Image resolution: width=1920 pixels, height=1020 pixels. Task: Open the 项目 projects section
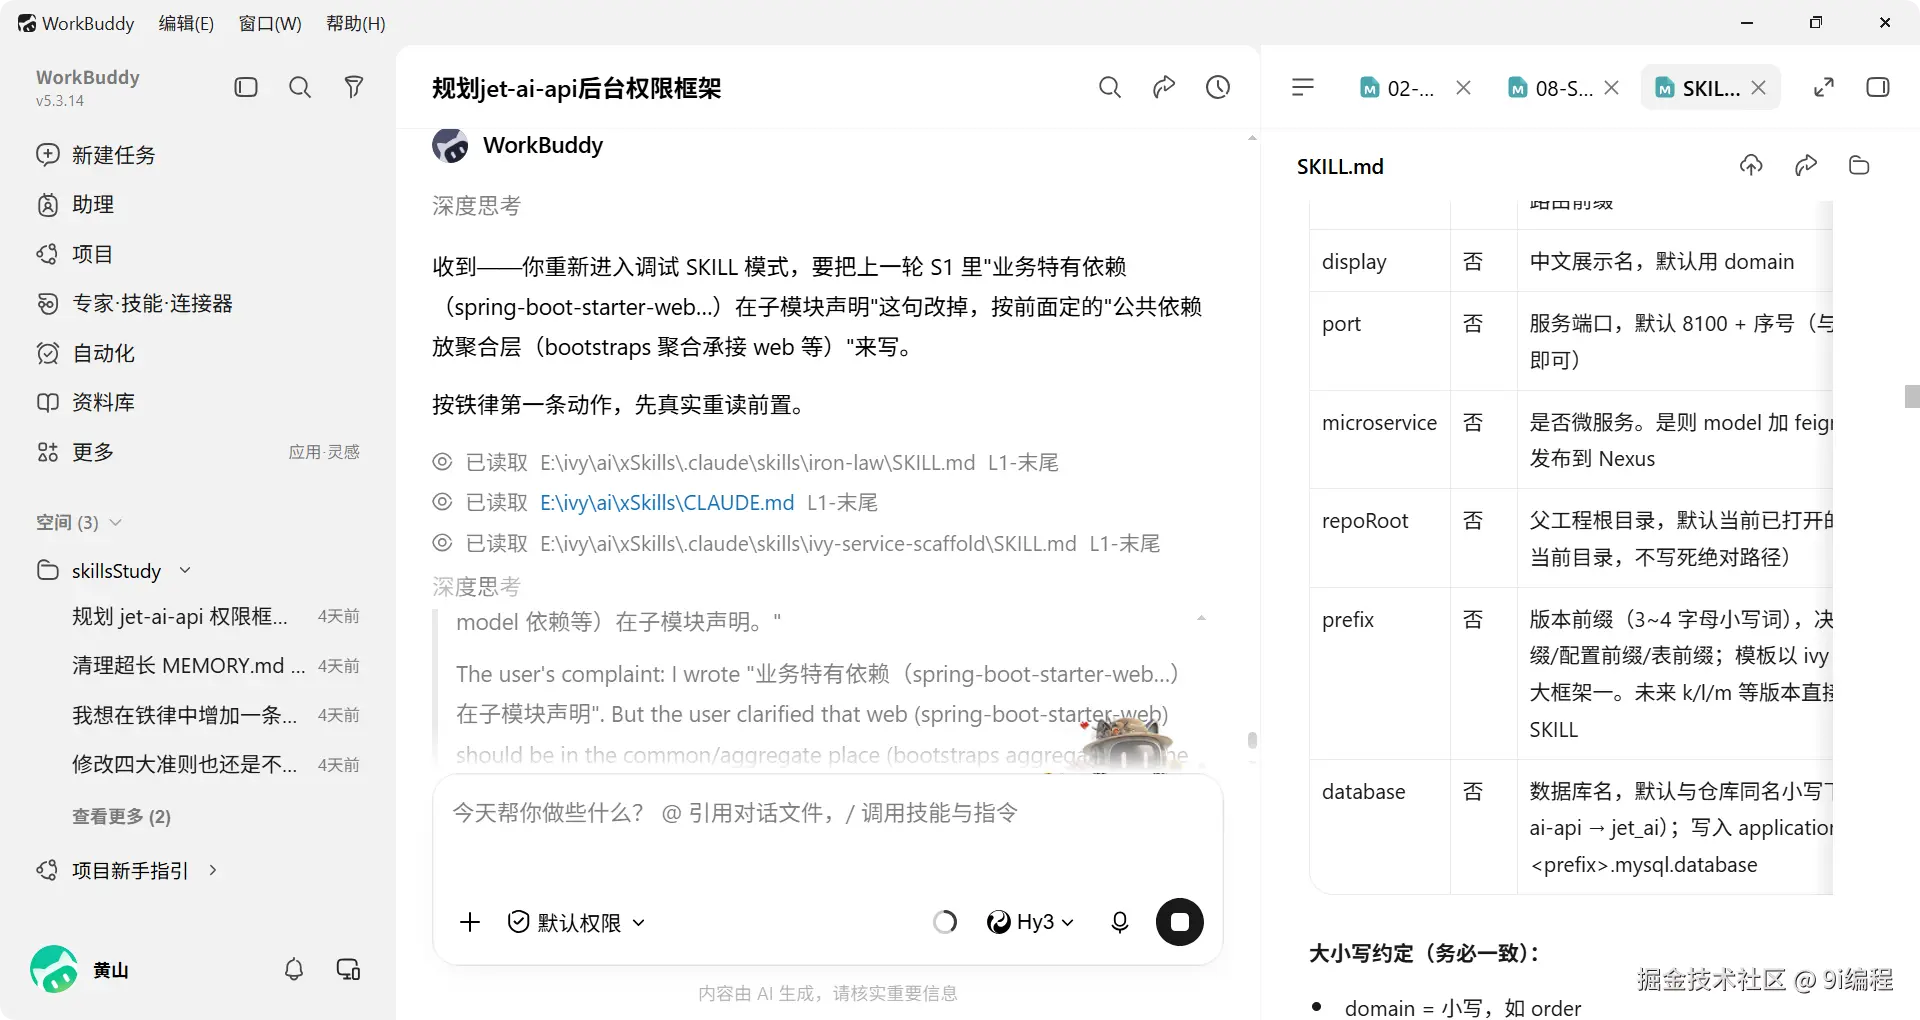(x=75, y=254)
